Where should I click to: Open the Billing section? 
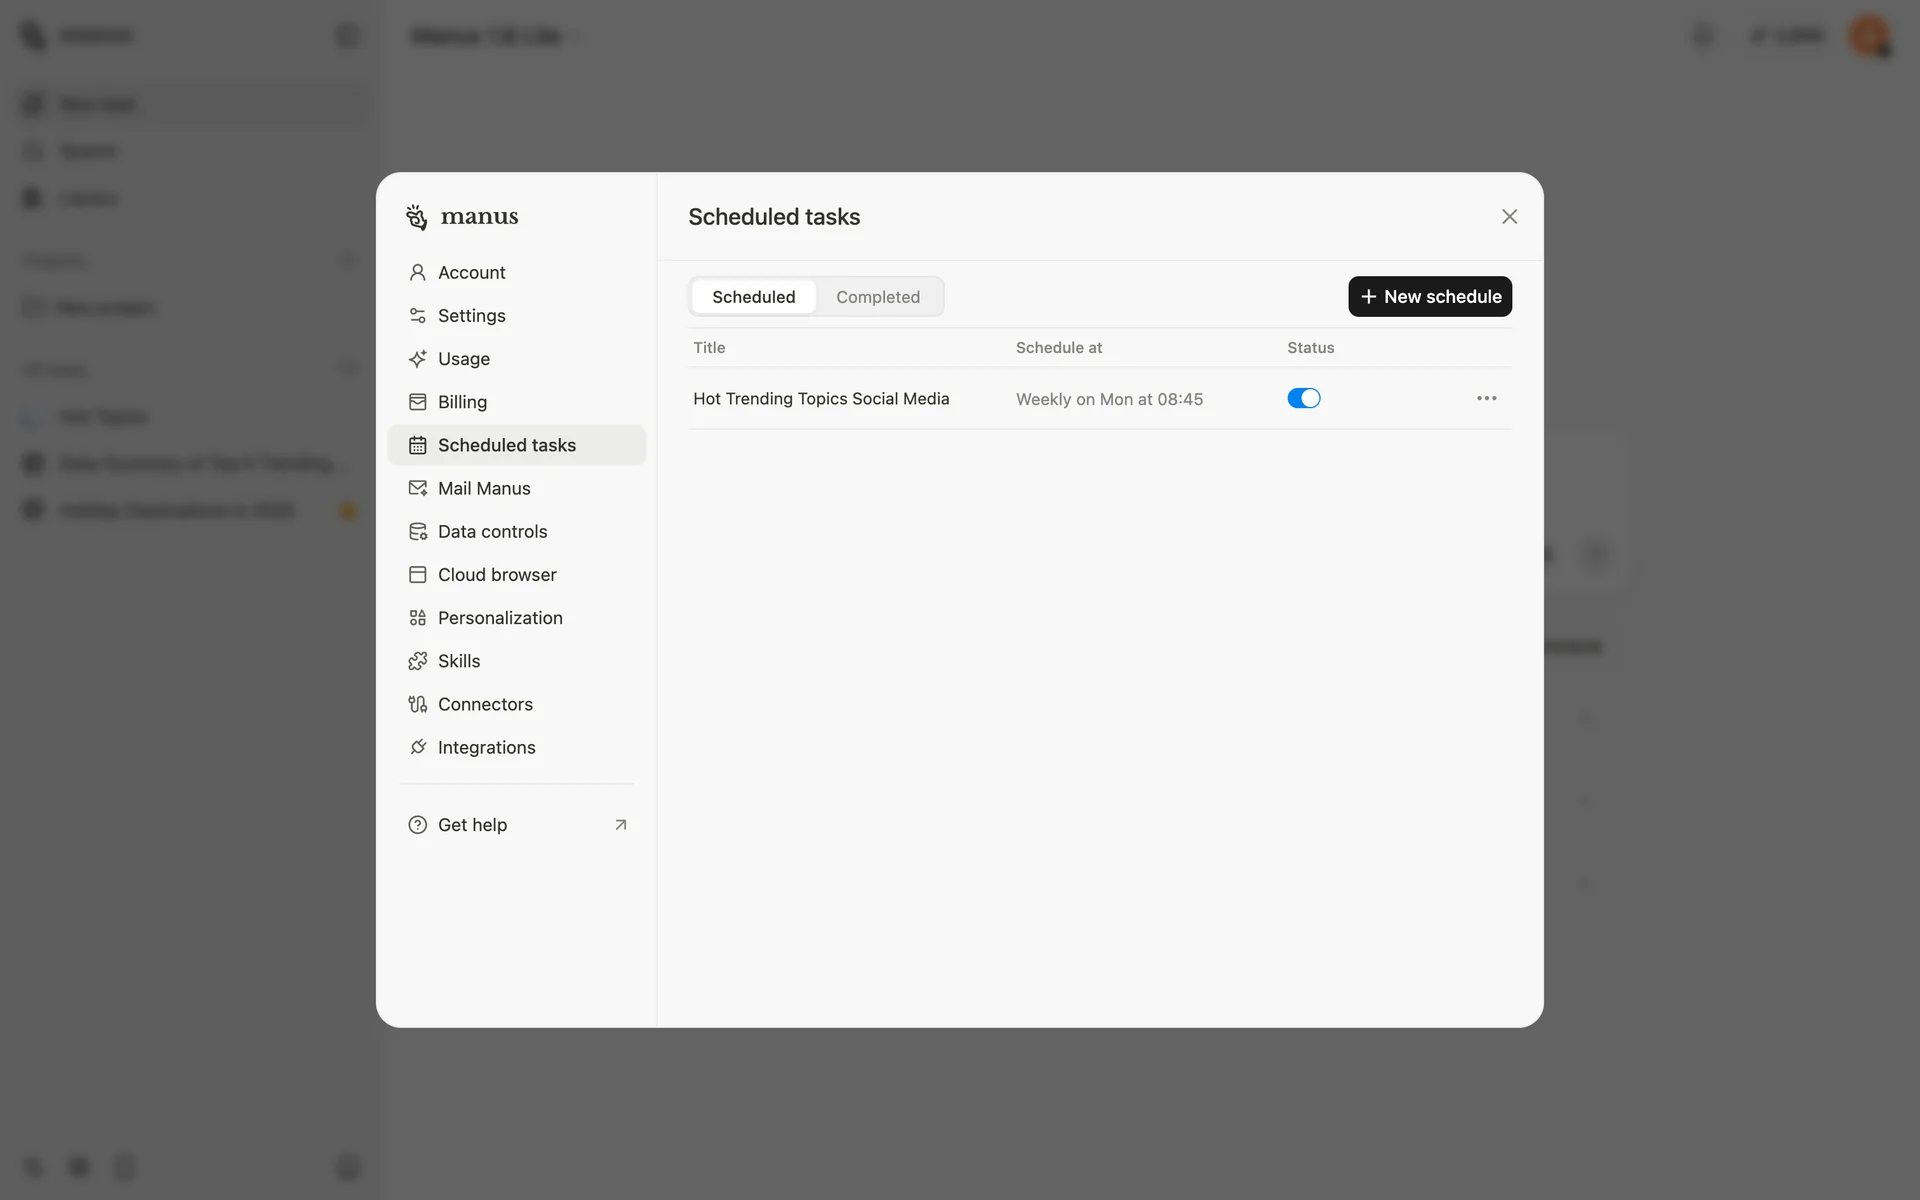(x=516, y=402)
